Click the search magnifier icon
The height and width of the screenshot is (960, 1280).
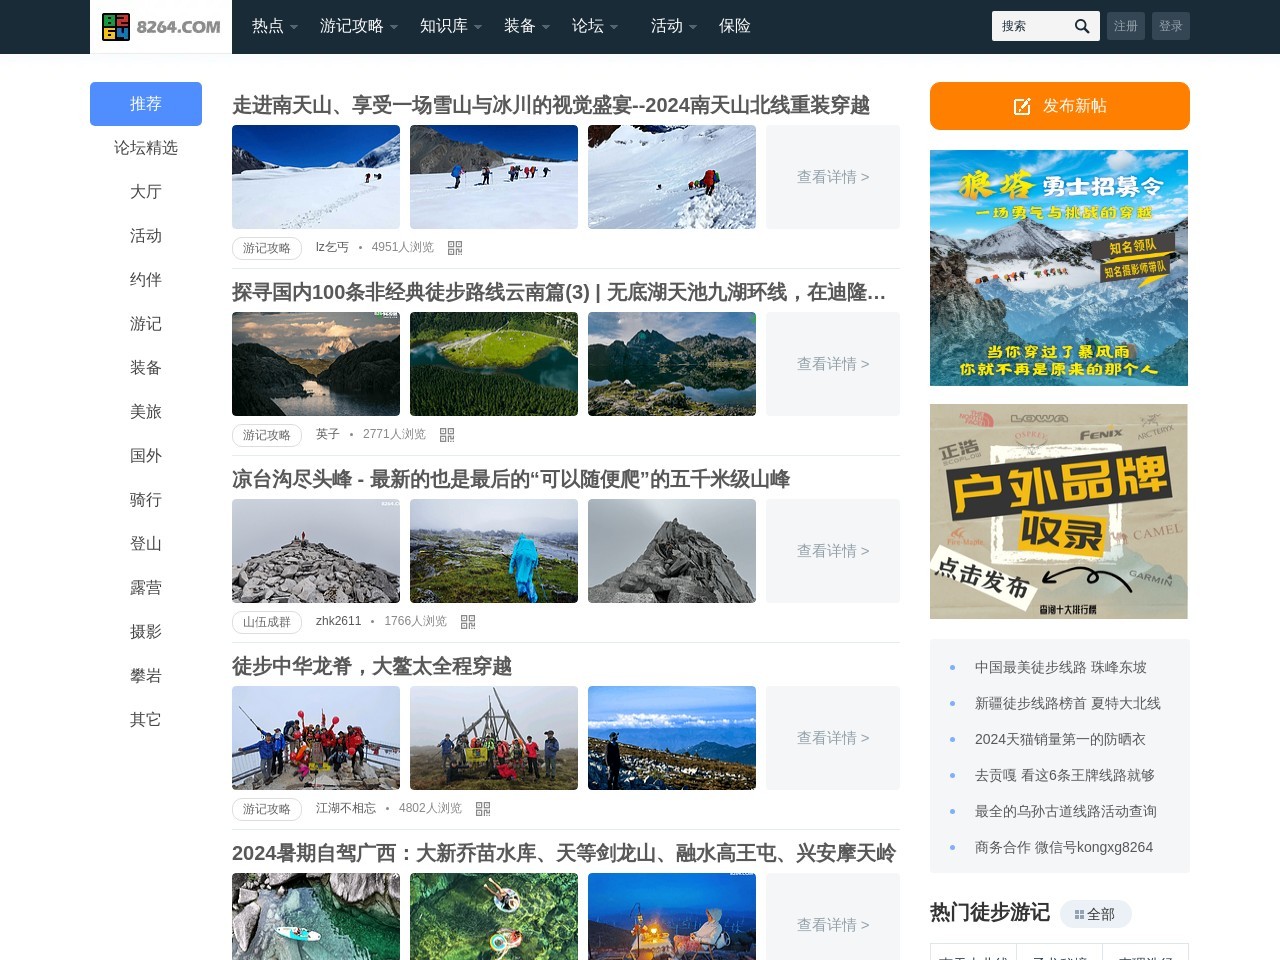tap(1081, 26)
